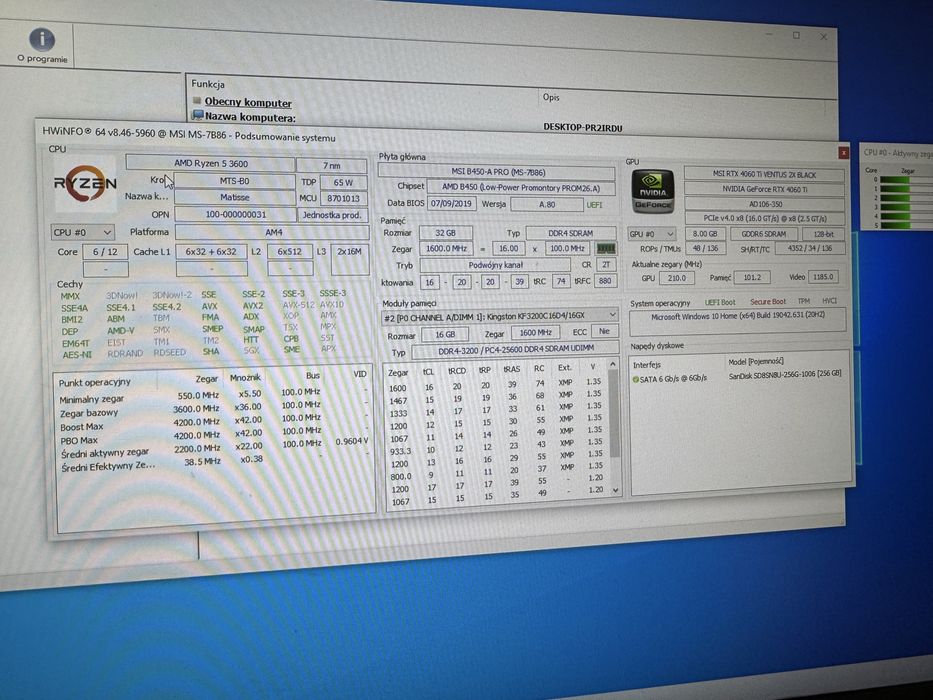This screenshot has width=933, height=700.
Task: Click the Core 6 / 12 field
Action: point(105,252)
